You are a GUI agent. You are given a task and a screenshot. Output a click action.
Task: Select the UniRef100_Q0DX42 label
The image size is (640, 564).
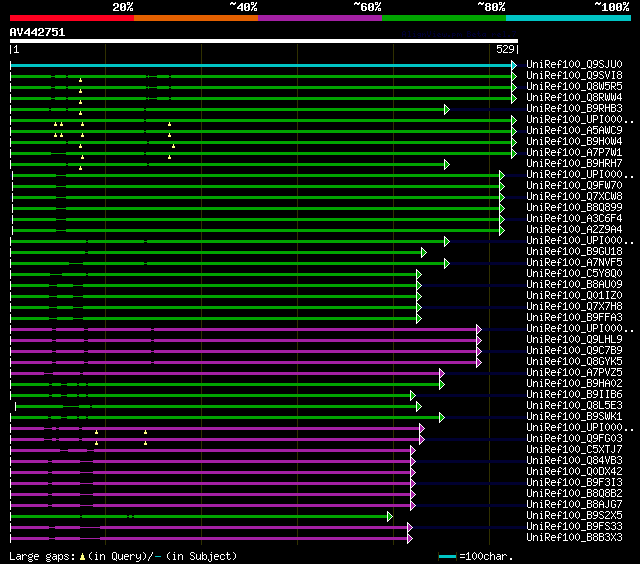[x=574, y=472]
